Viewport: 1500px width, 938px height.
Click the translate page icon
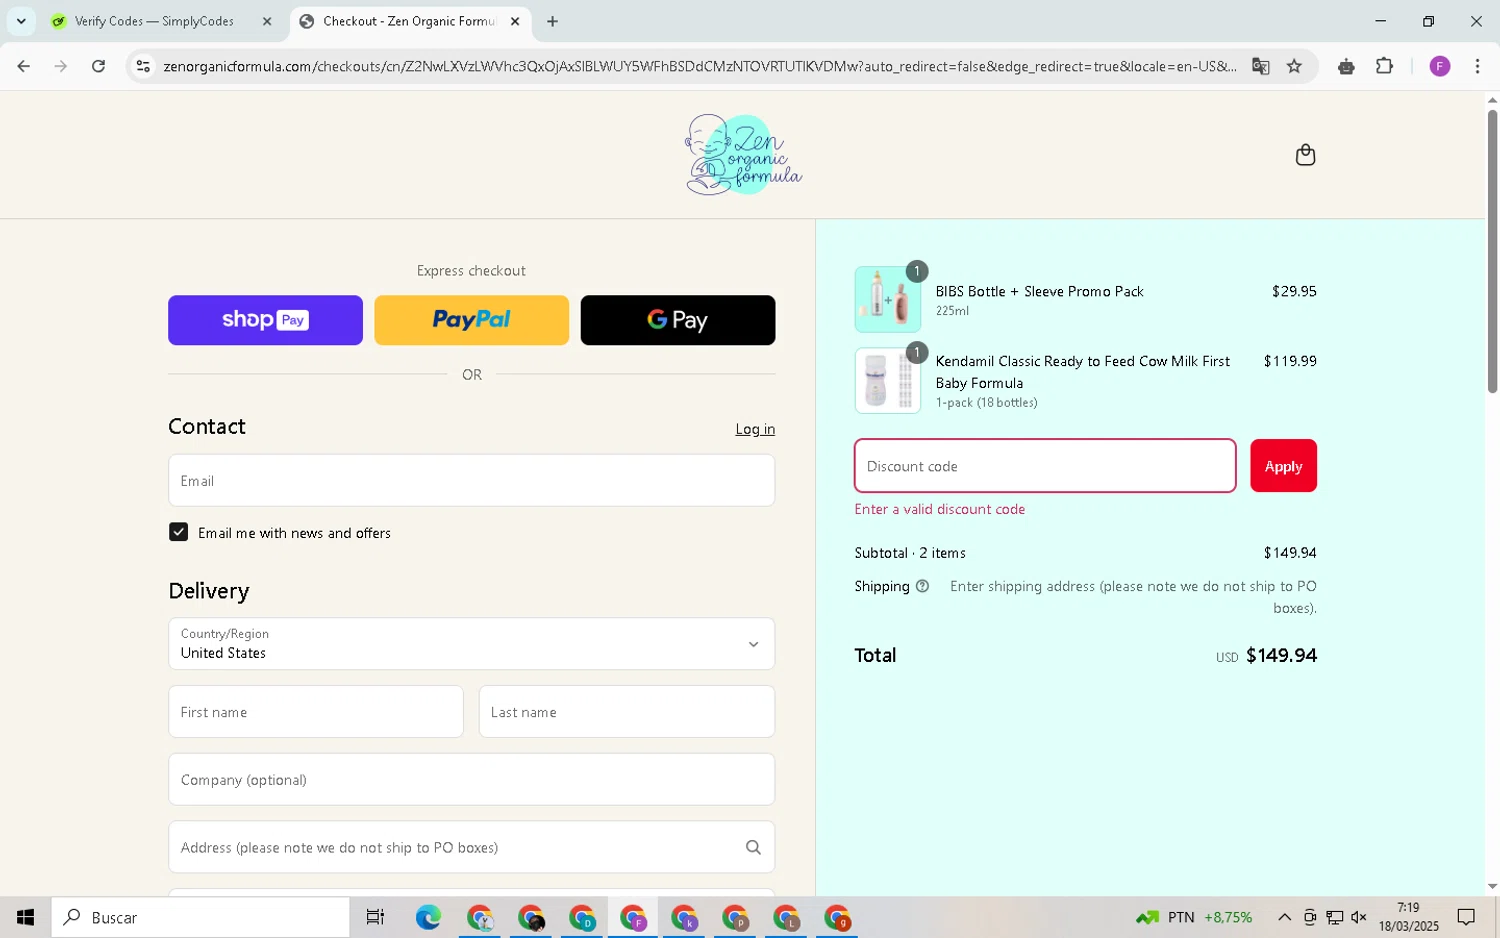coord(1260,66)
